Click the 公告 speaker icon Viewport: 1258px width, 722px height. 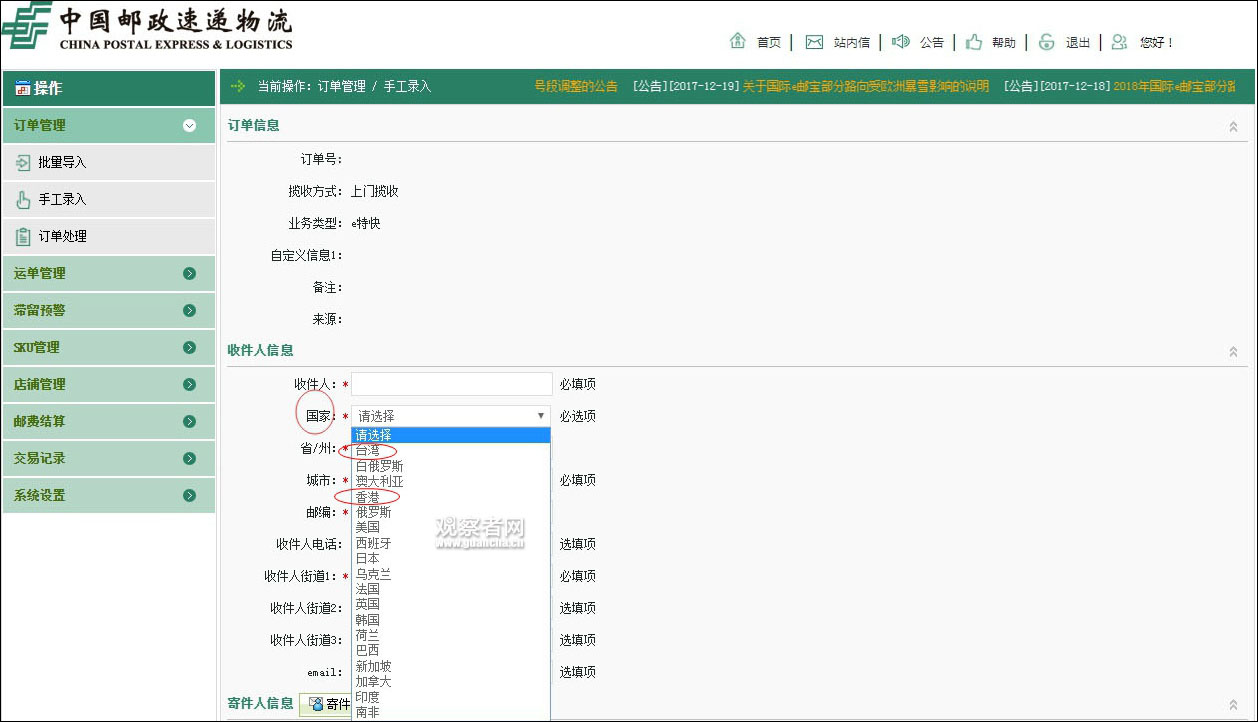click(900, 41)
